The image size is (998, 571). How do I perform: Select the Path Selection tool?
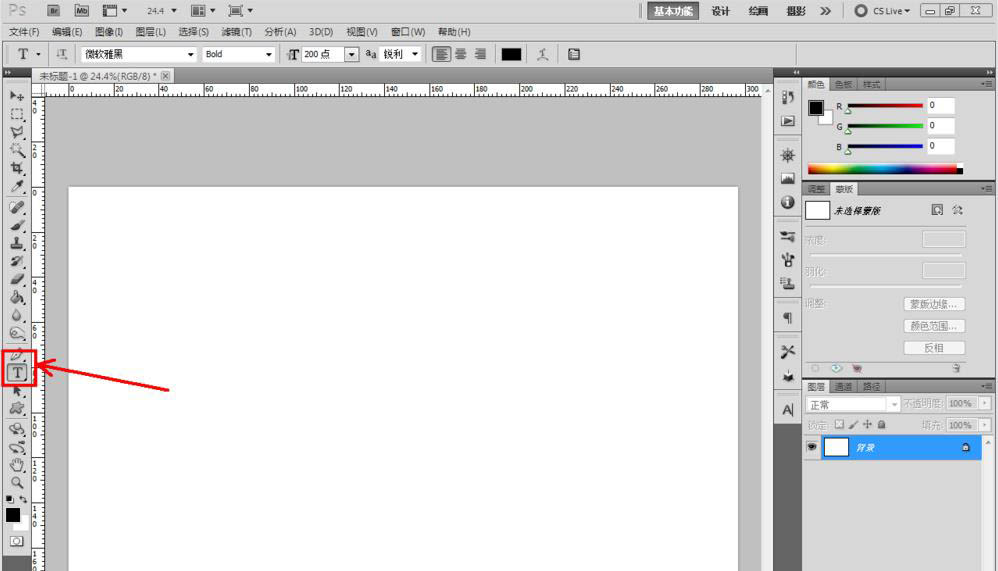[x=17, y=391]
